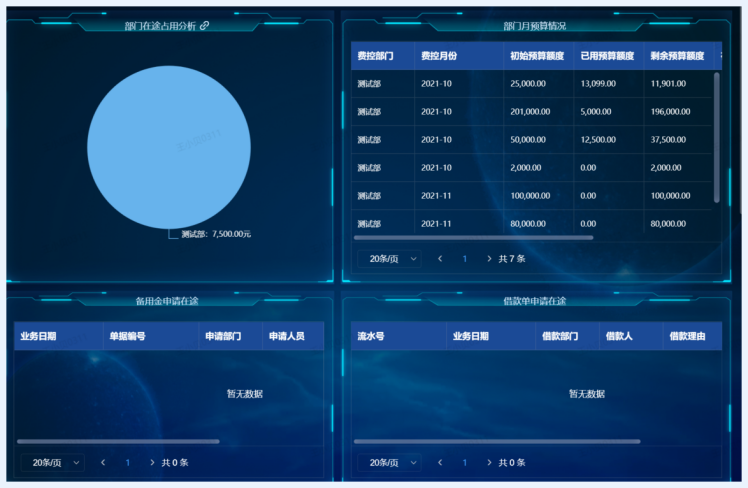Click horizontal scrollbar under 部门月预算情况 table
Image resolution: width=748 pixels, height=488 pixels.
(473, 238)
